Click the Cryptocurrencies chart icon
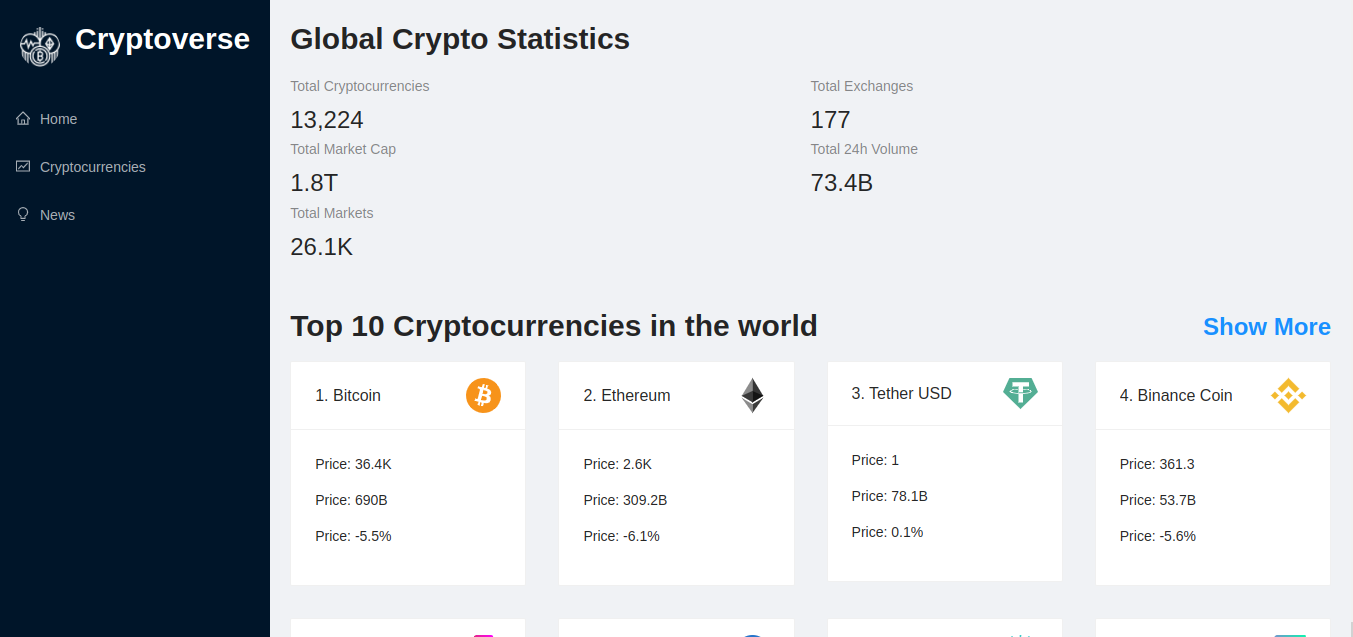 23,167
